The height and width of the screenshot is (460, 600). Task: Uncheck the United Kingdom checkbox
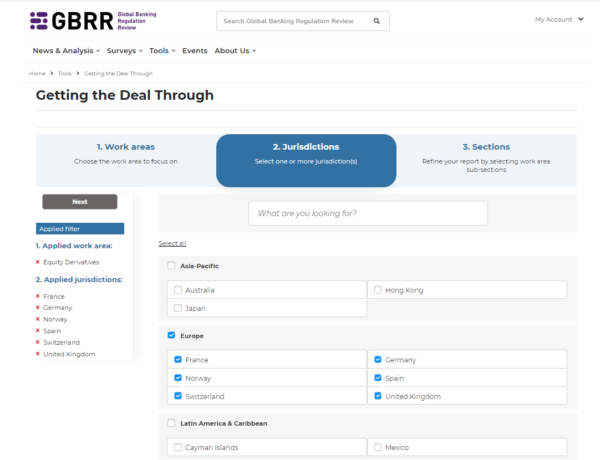click(x=378, y=396)
